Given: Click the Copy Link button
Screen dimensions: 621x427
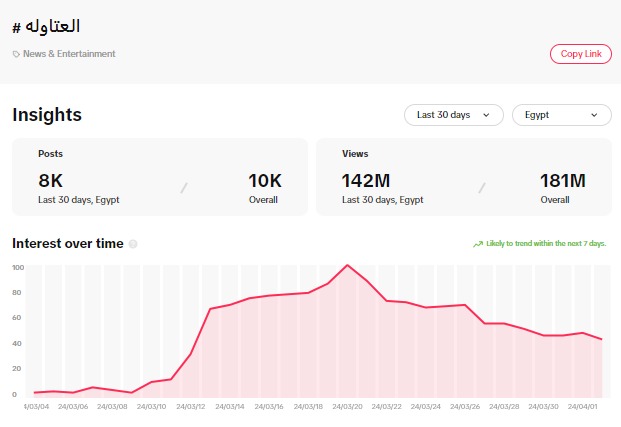Looking at the screenshot, I should [580, 54].
